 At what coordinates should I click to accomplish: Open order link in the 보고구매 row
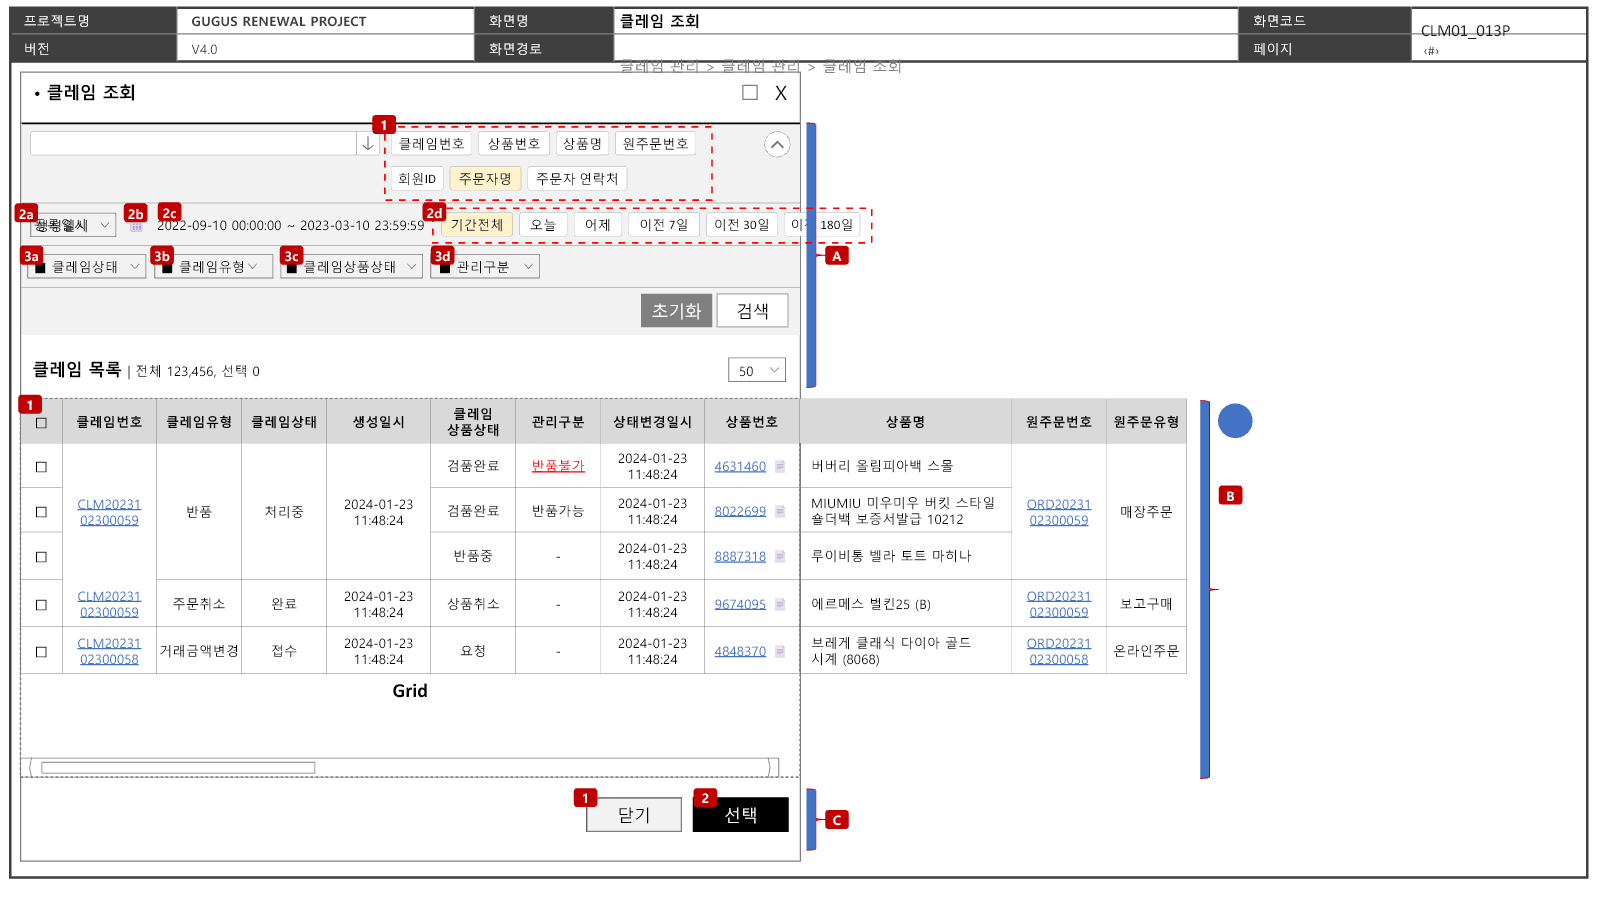pos(1059,605)
